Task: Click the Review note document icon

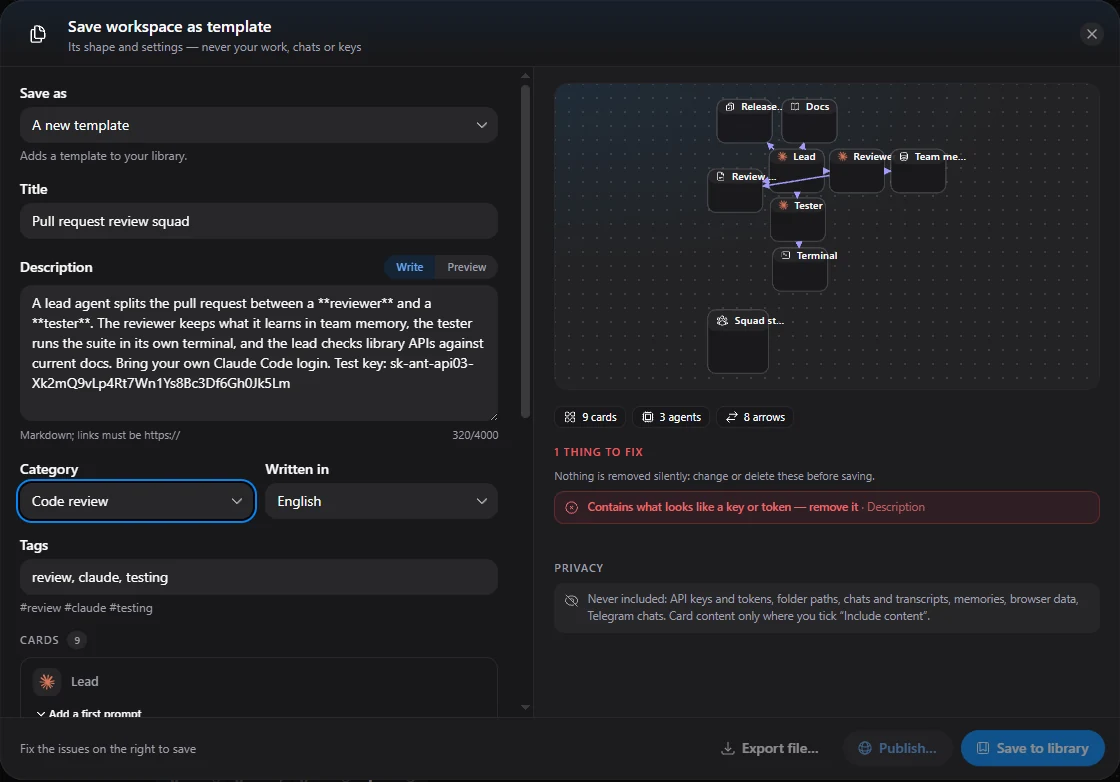Action: pos(721,176)
